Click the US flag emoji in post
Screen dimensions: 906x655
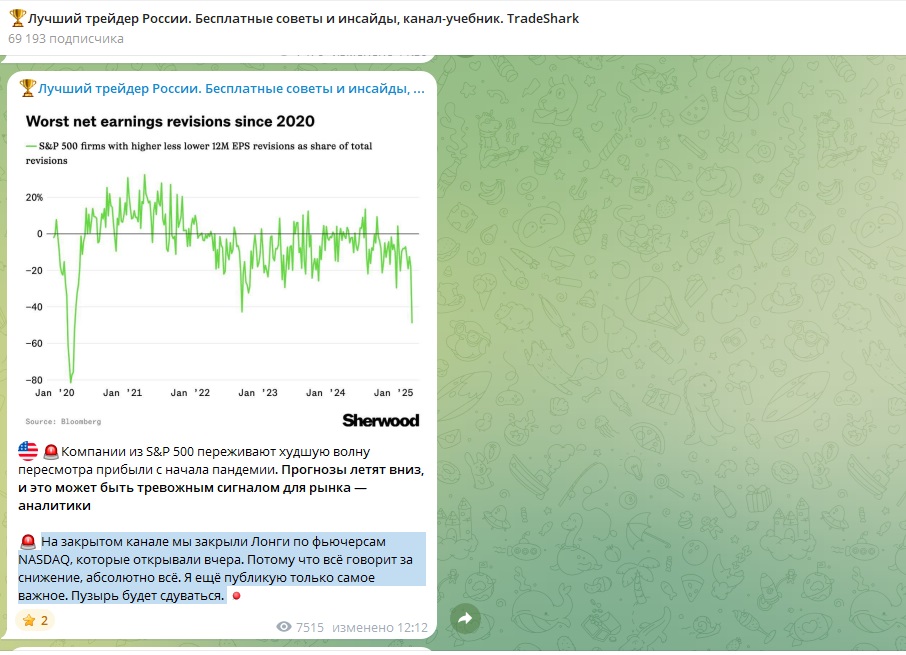click(x=27, y=452)
